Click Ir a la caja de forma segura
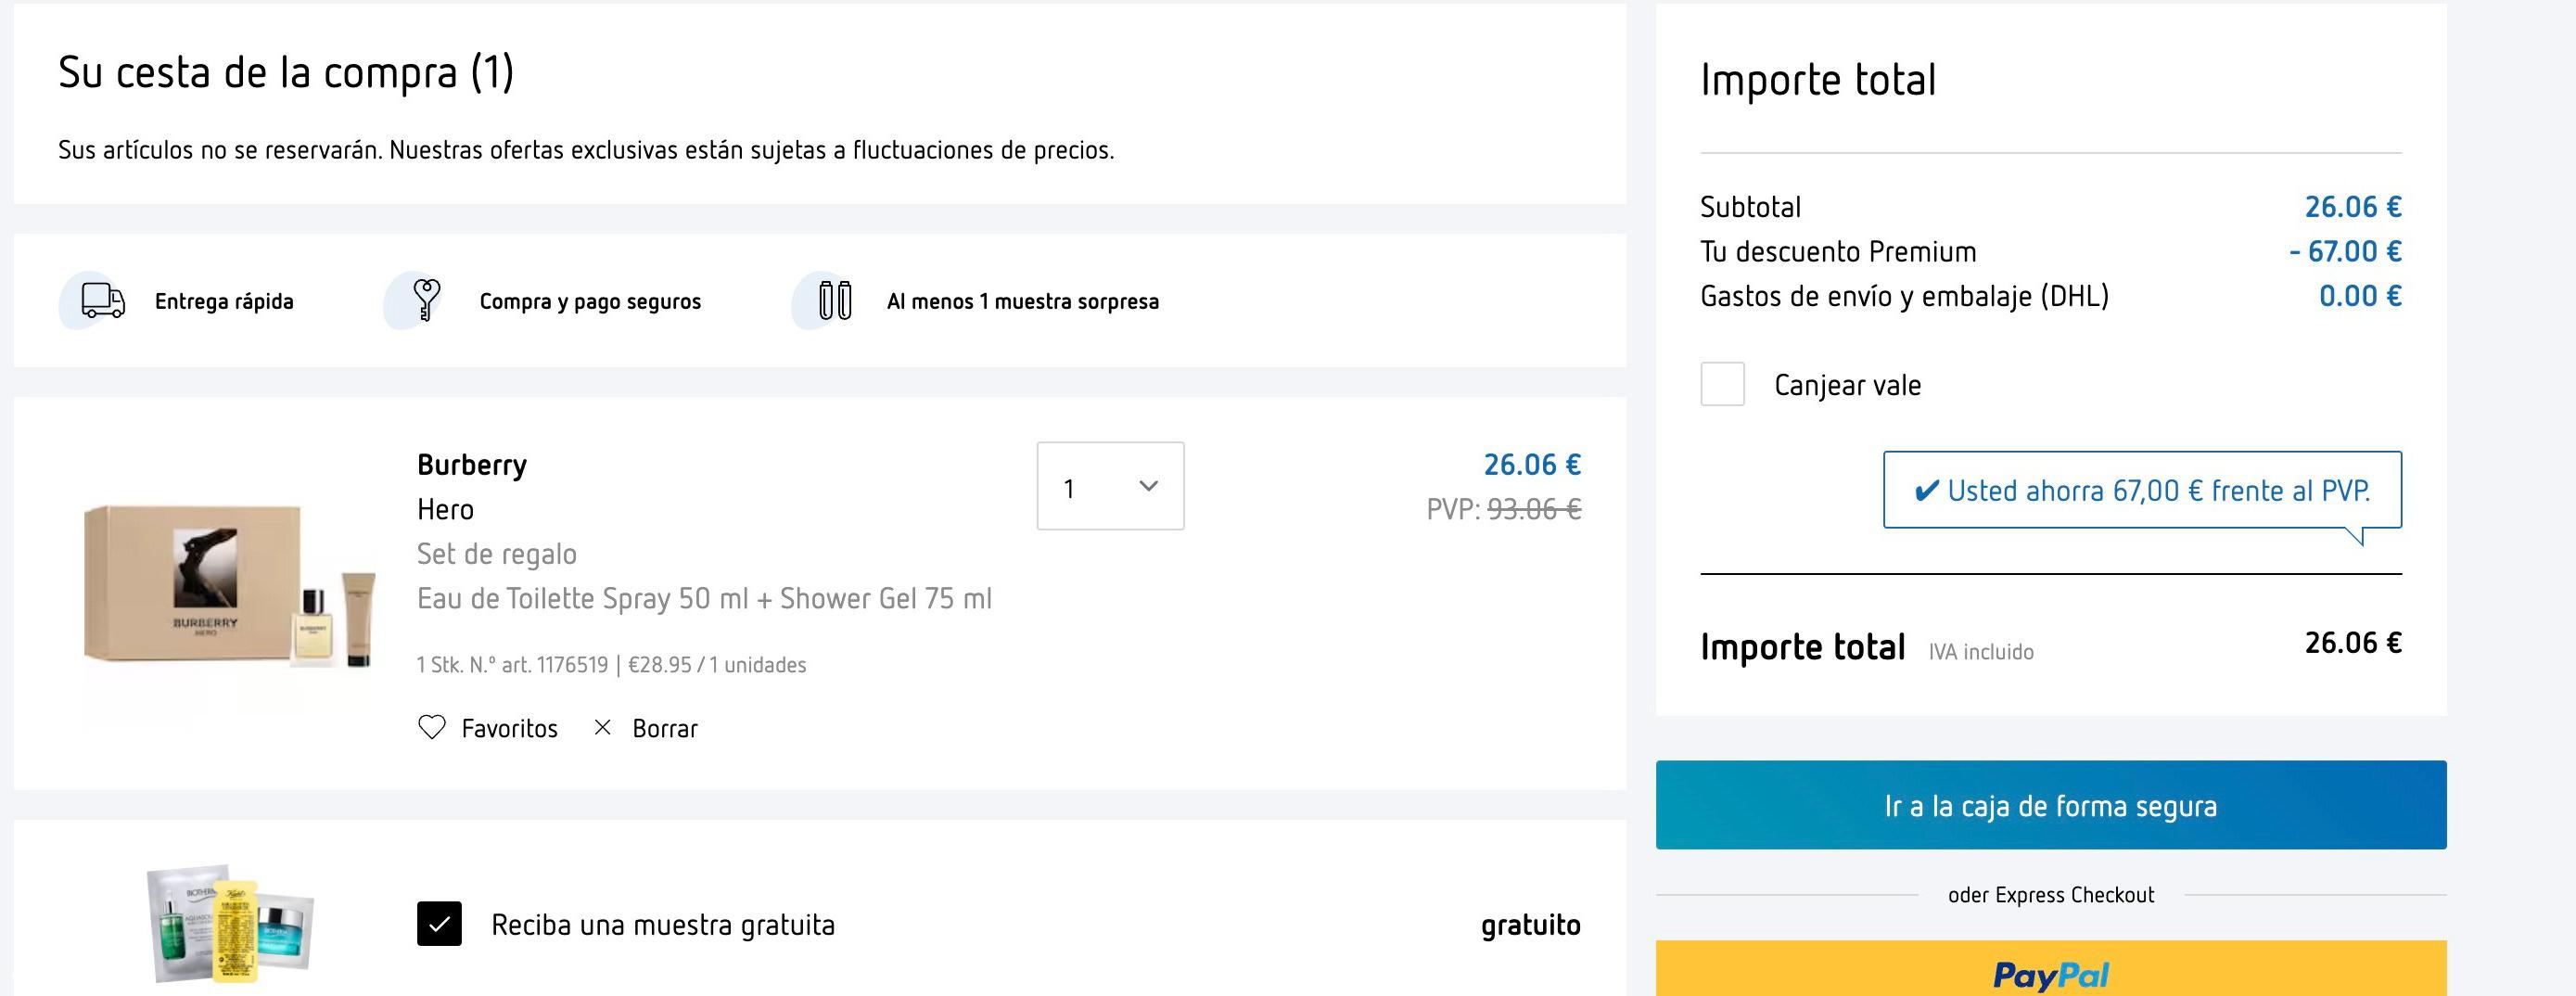The height and width of the screenshot is (996, 2576). [x=2050, y=805]
